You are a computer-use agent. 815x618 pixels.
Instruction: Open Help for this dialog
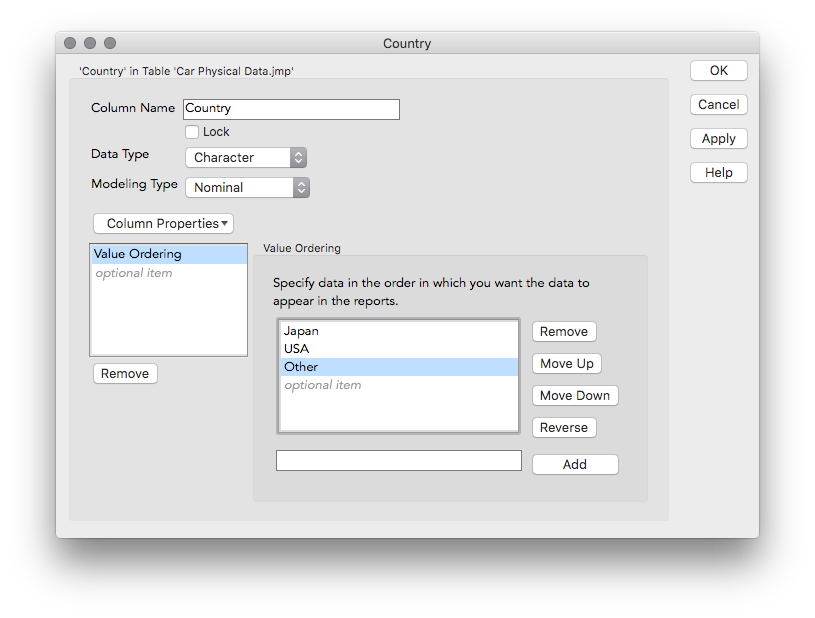(718, 173)
